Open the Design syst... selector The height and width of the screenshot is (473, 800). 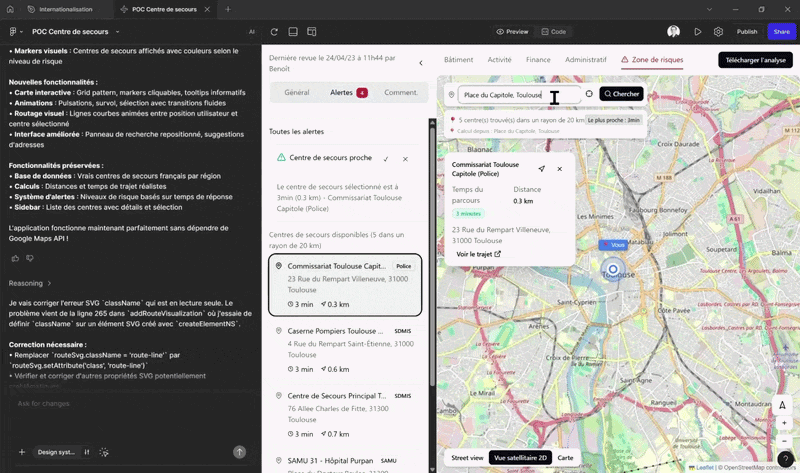coord(56,452)
